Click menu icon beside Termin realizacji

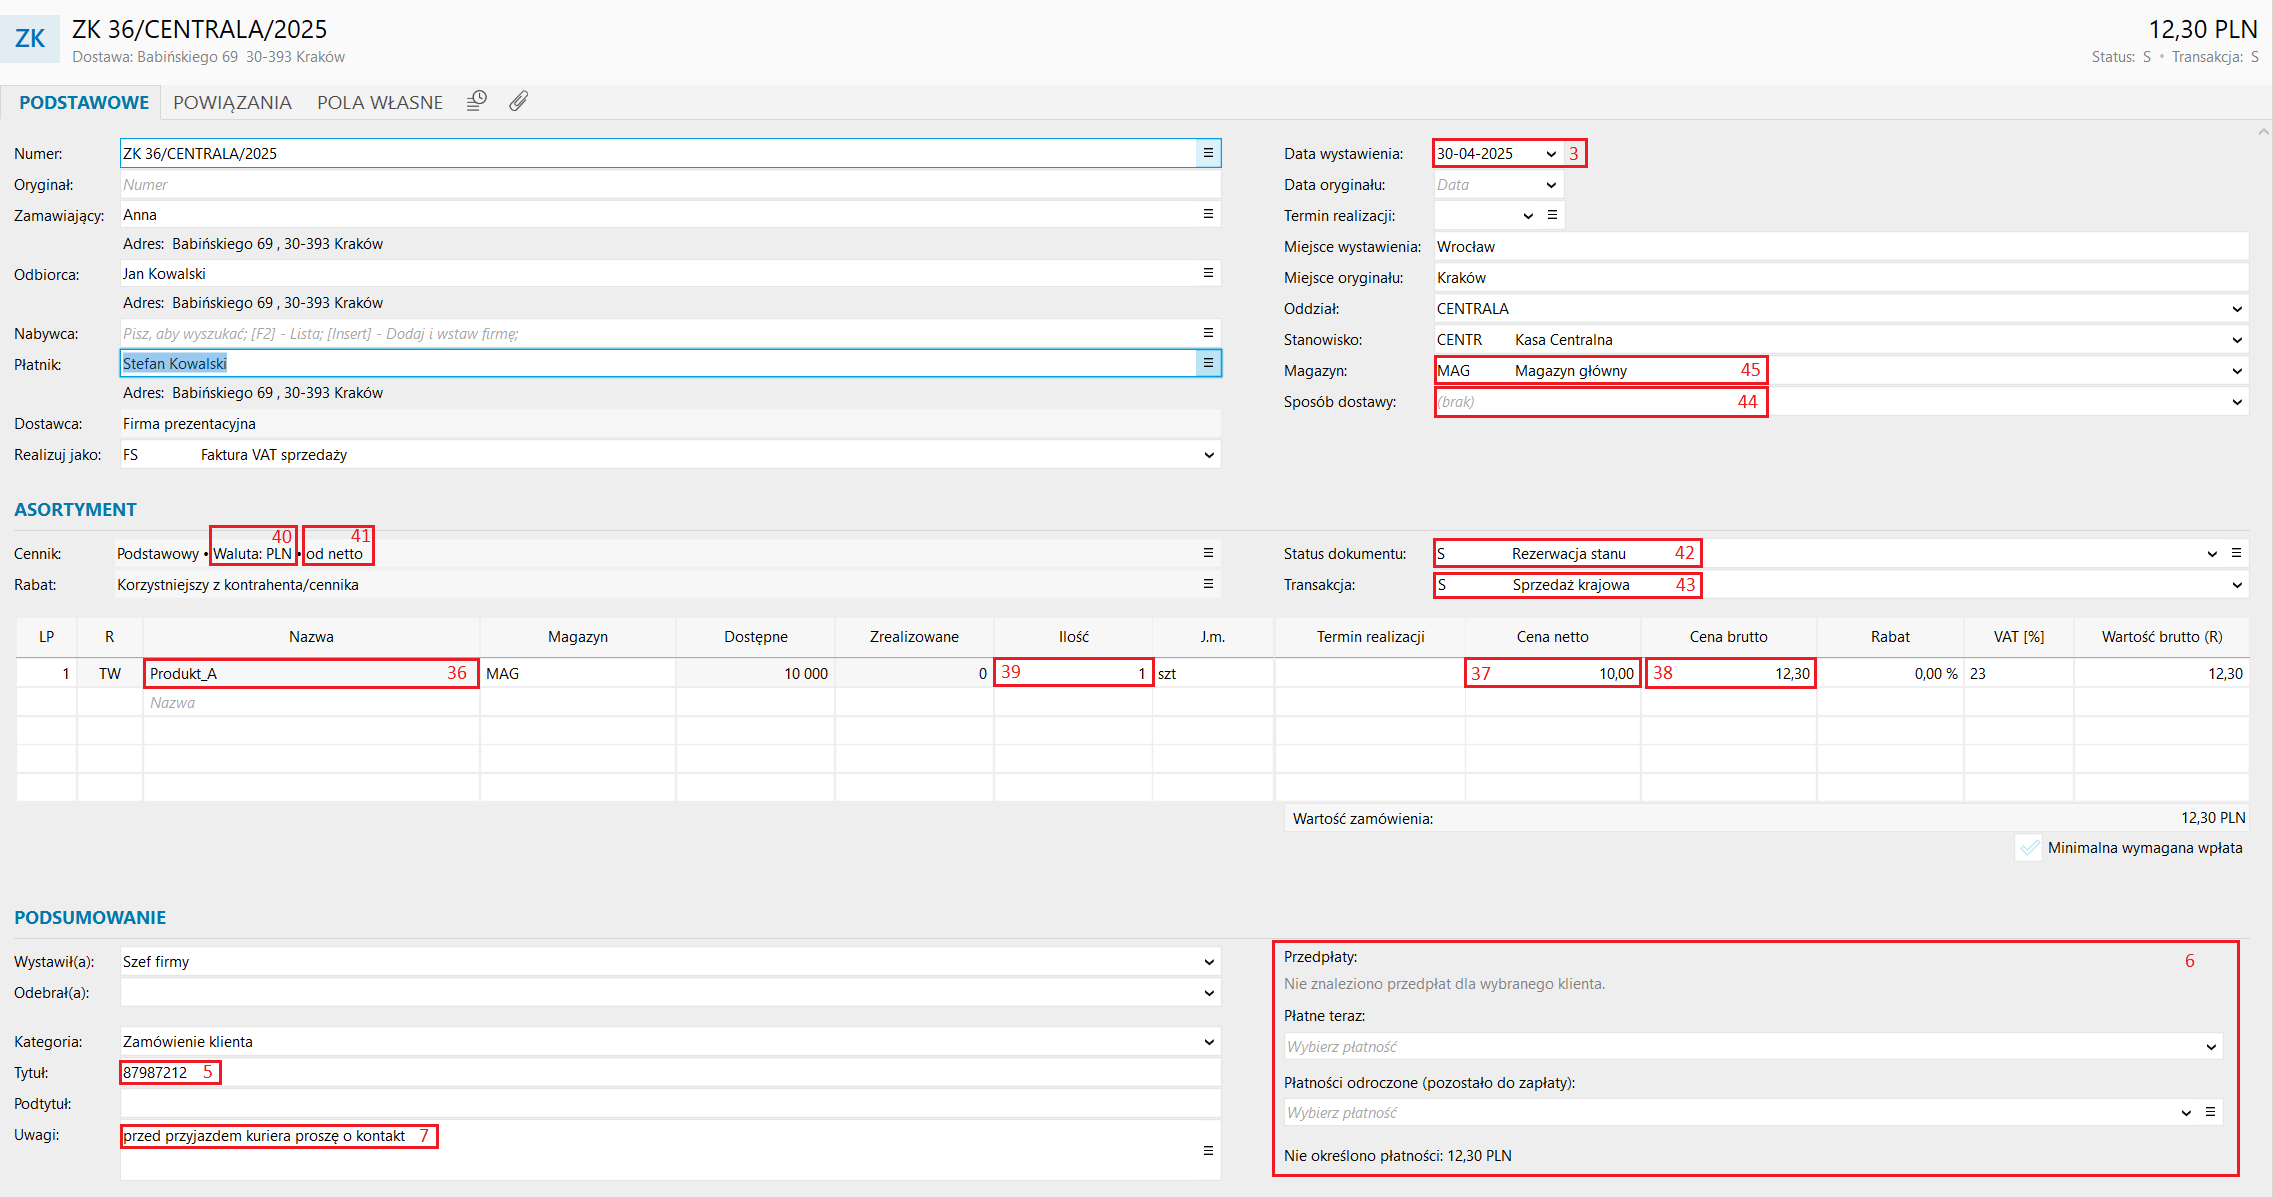1552,215
